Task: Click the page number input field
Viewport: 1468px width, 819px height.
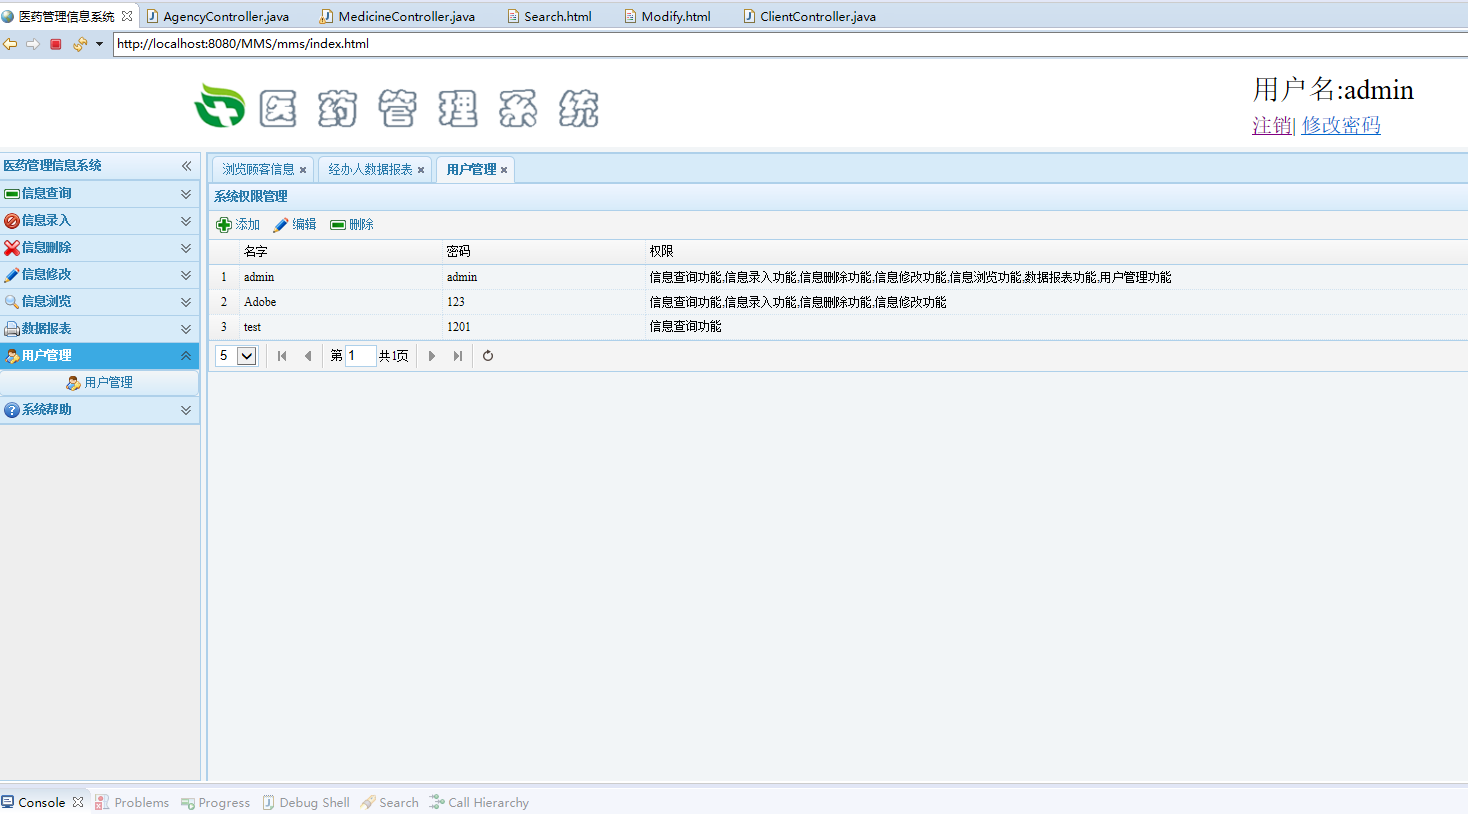Action: 360,356
